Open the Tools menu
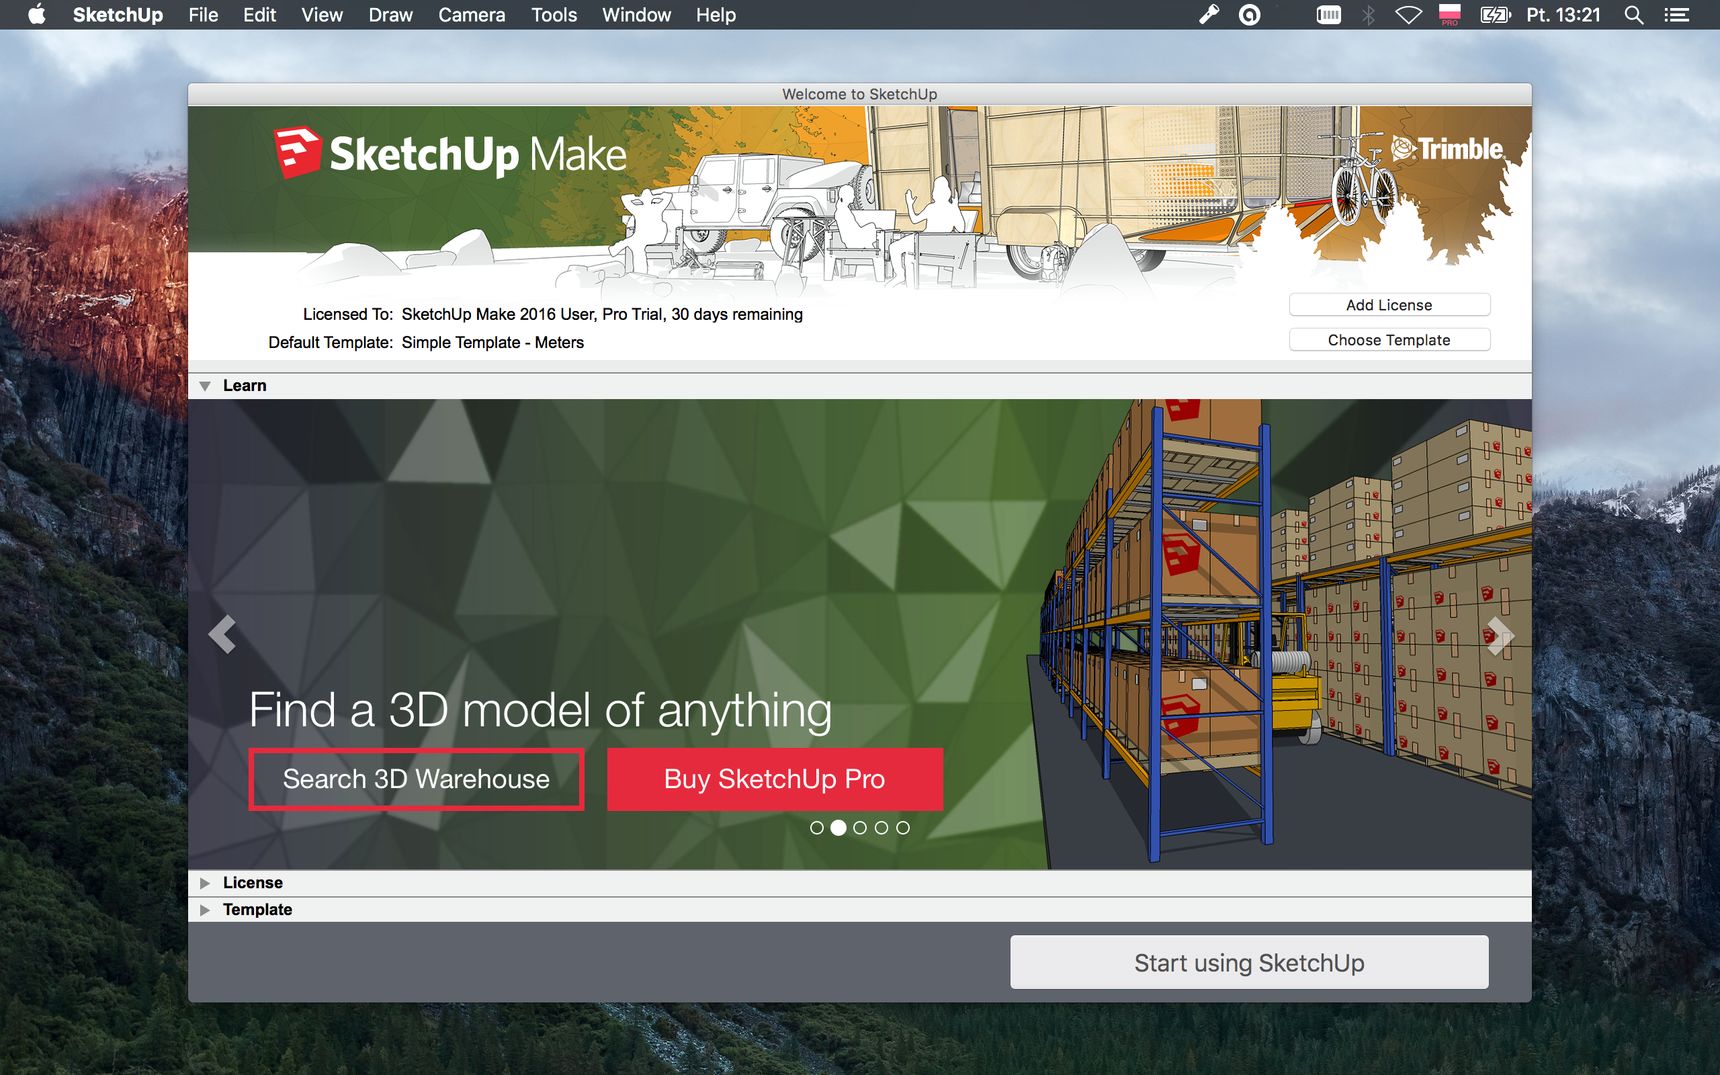 (554, 15)
